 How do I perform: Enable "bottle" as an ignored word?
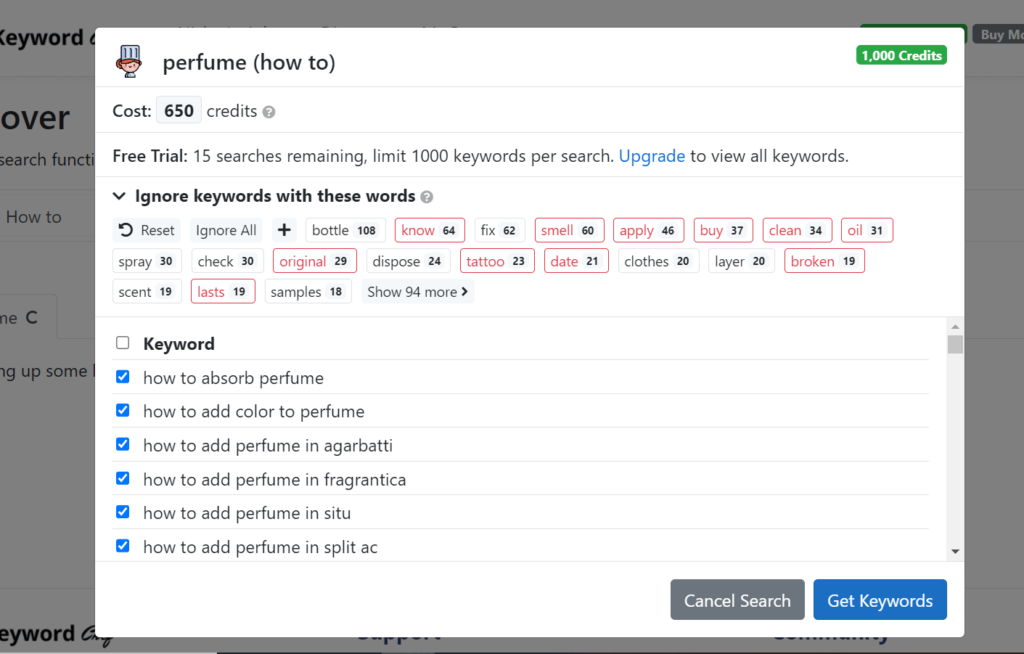(345, 230)
